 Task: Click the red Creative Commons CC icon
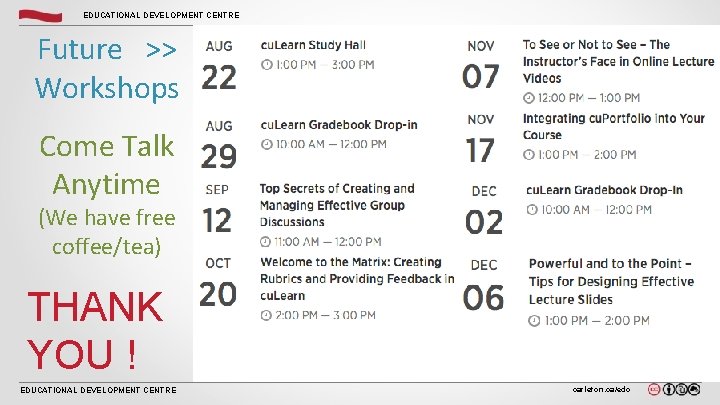(x=654, y=390)
